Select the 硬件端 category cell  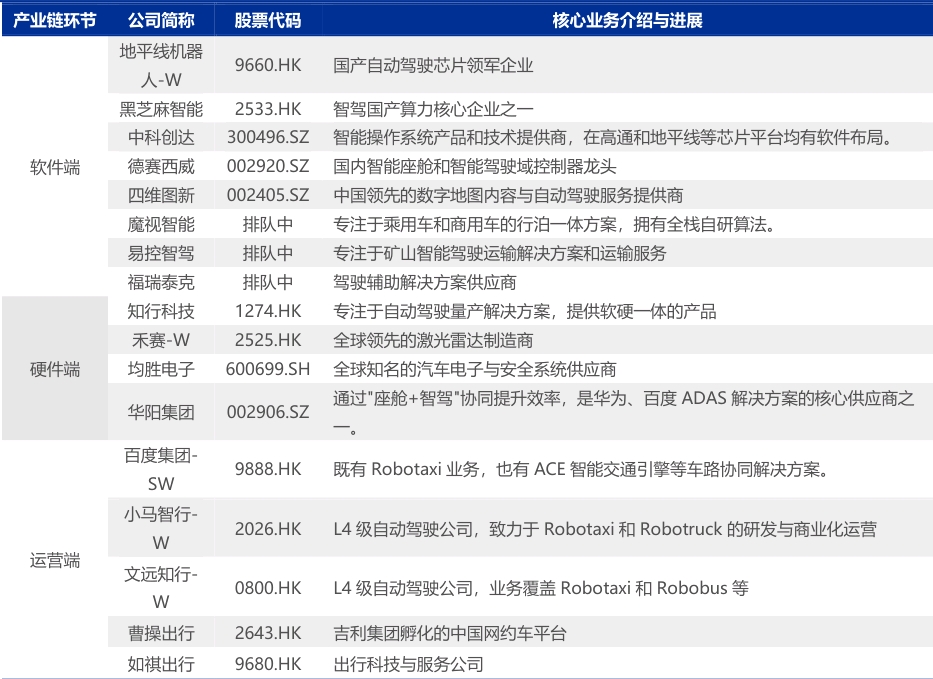(55, 370)
